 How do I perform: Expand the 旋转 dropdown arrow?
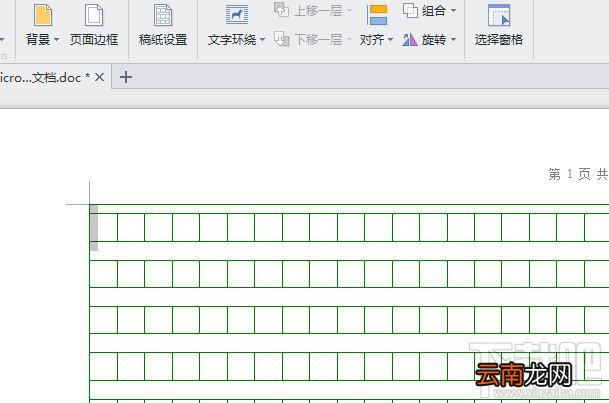point(453,40)
